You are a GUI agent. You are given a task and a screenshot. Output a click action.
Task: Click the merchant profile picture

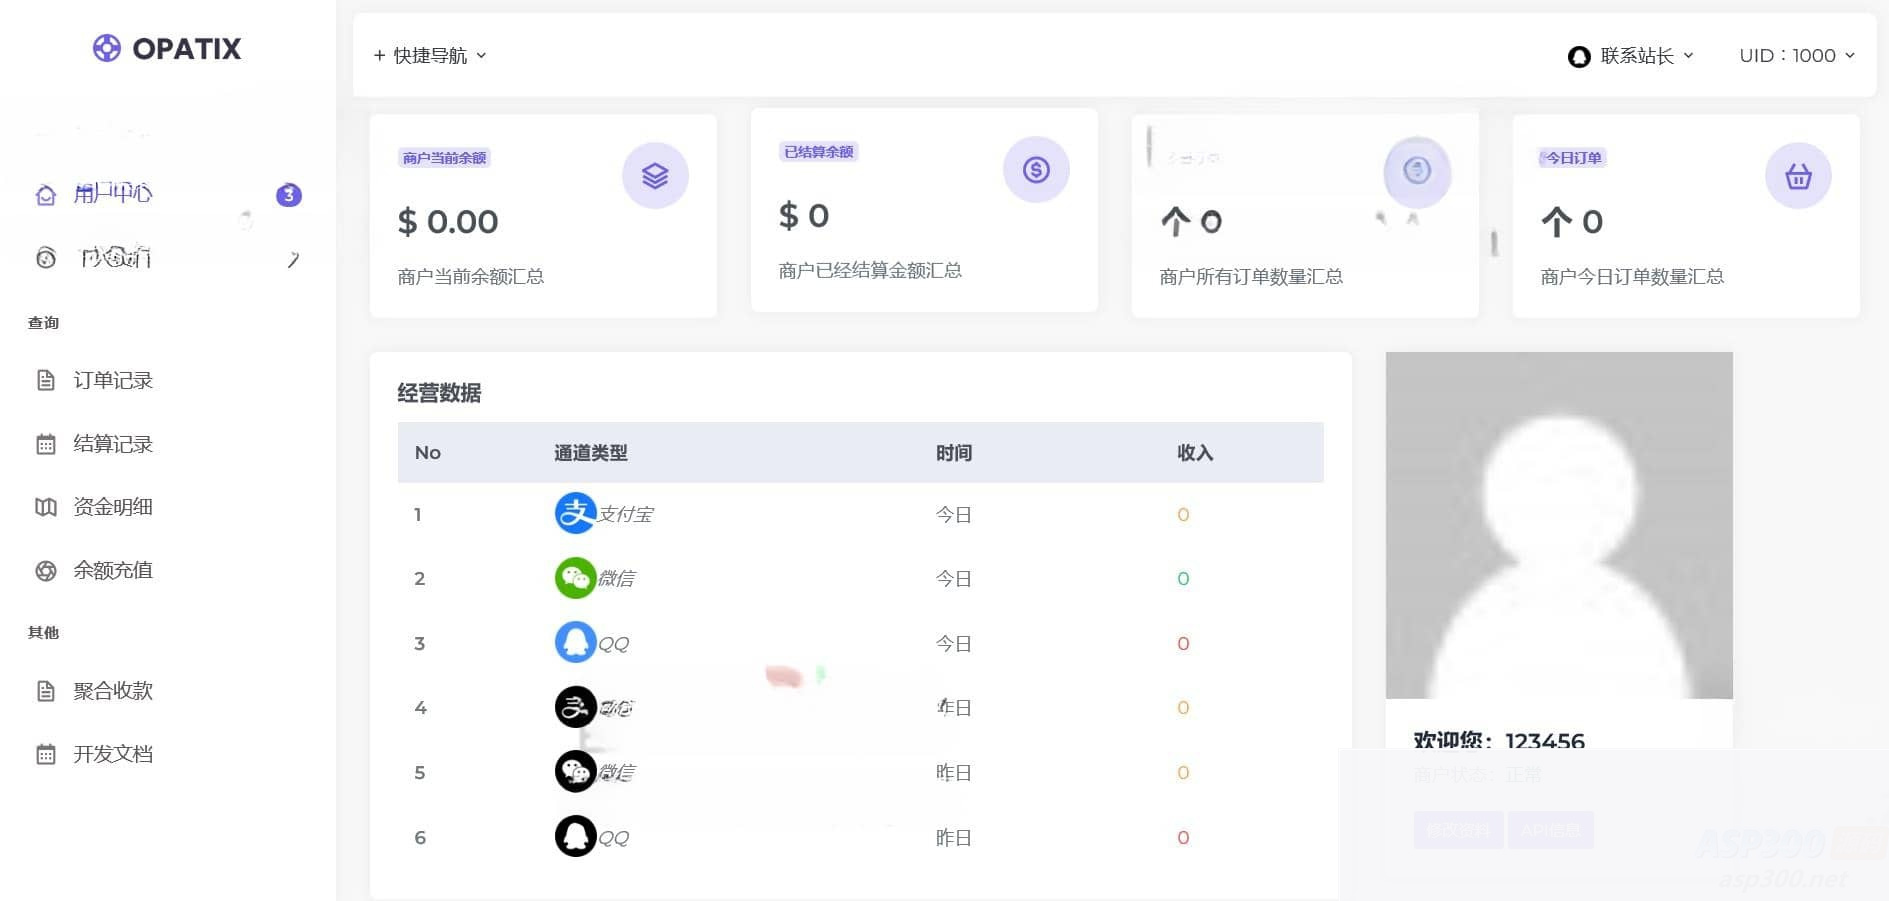click(x=1559, y=525)
